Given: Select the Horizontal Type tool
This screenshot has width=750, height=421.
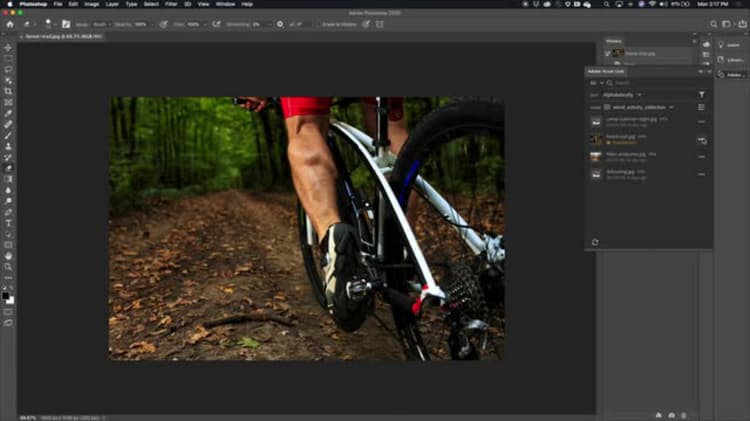Looking at the screenshot, I should tap(8, 223).
